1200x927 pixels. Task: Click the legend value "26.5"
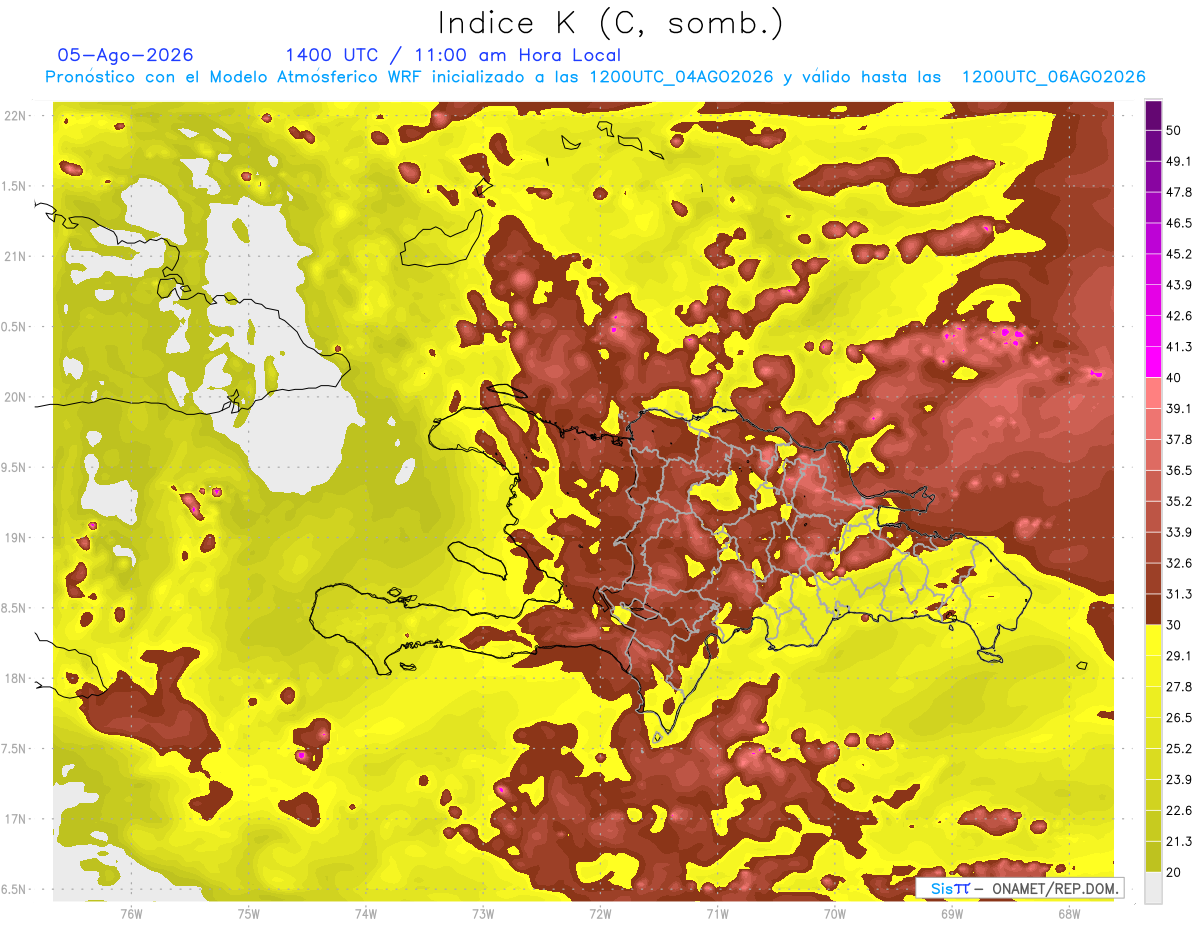[1179, 718]
